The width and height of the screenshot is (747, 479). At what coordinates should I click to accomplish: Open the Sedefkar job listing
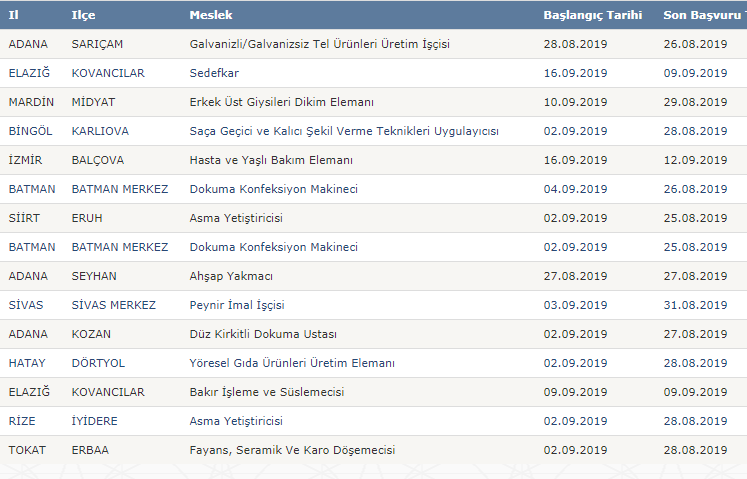tap(214, 73)
